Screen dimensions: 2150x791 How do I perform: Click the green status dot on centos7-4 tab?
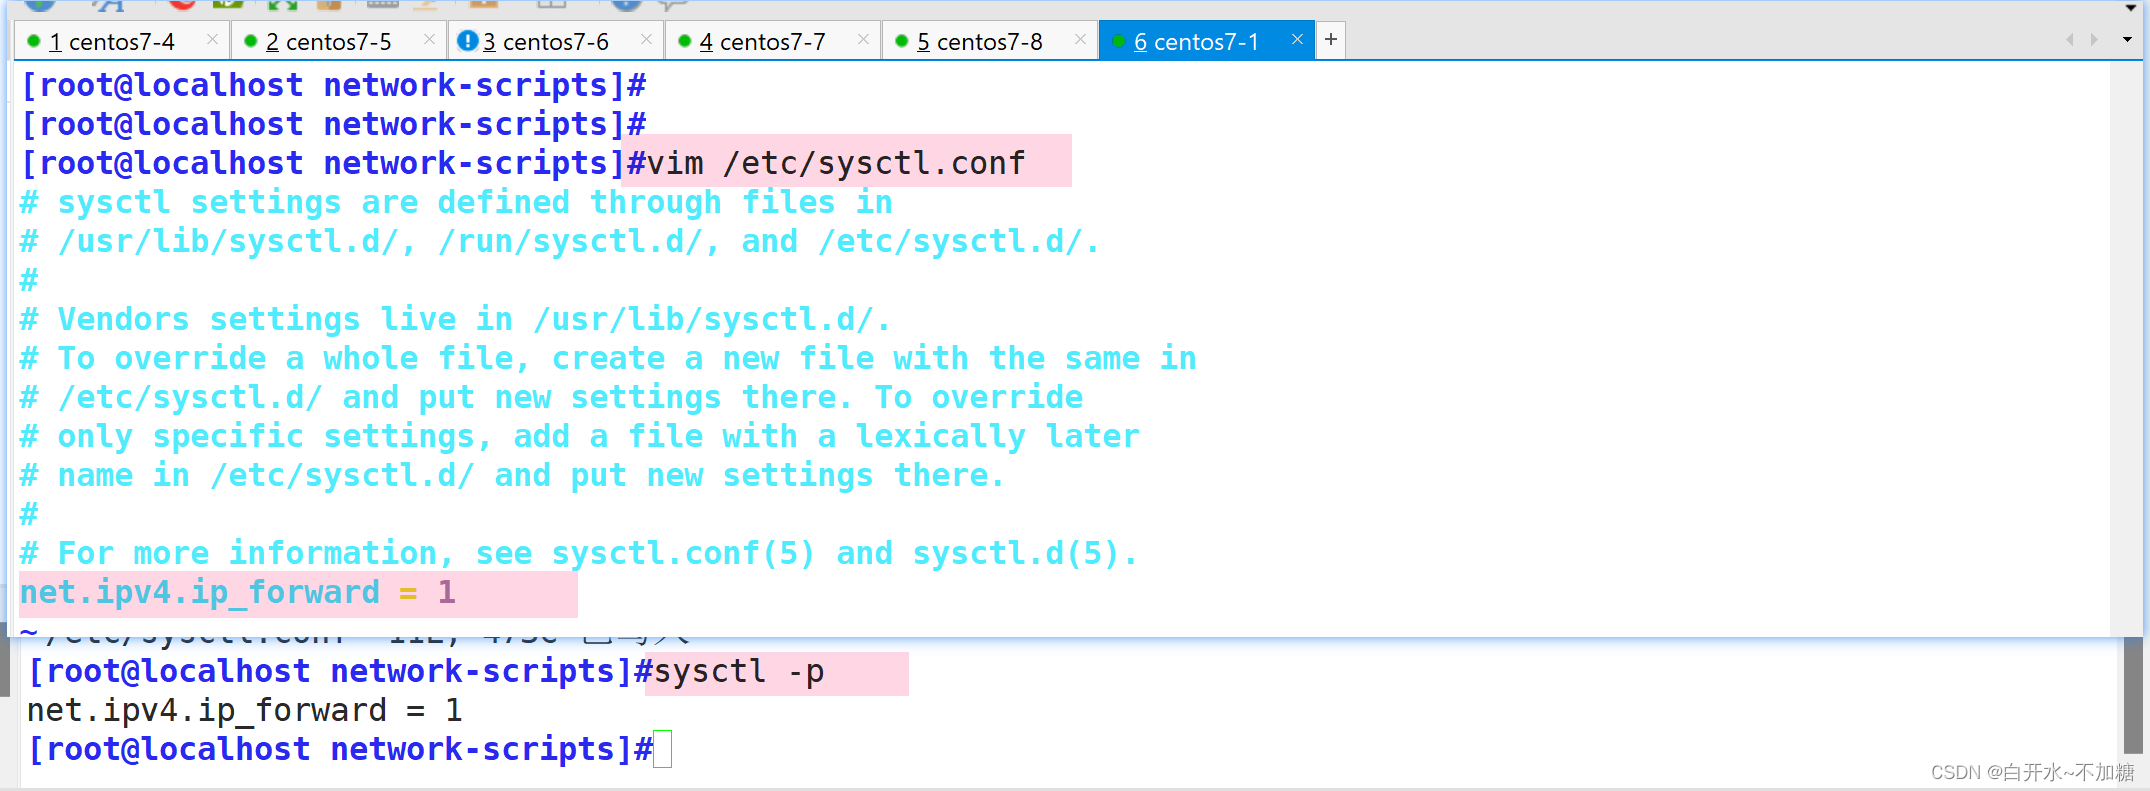34,41
